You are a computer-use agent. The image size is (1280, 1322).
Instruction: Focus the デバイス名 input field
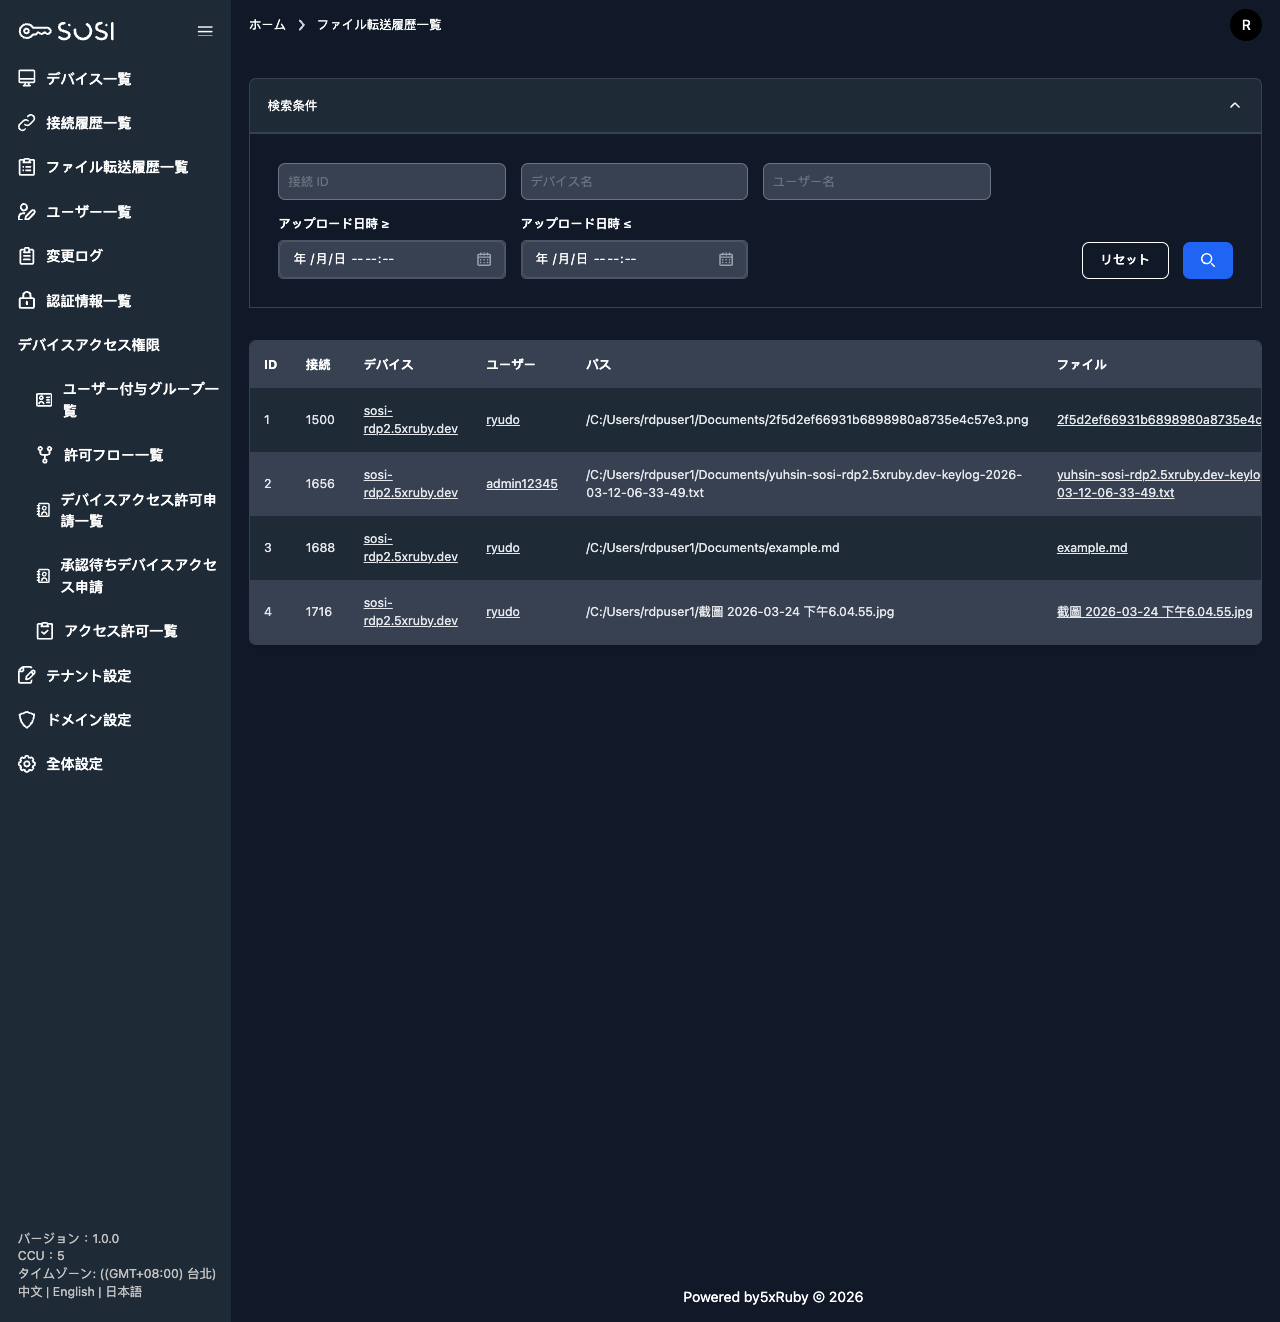tap(633, 182)
